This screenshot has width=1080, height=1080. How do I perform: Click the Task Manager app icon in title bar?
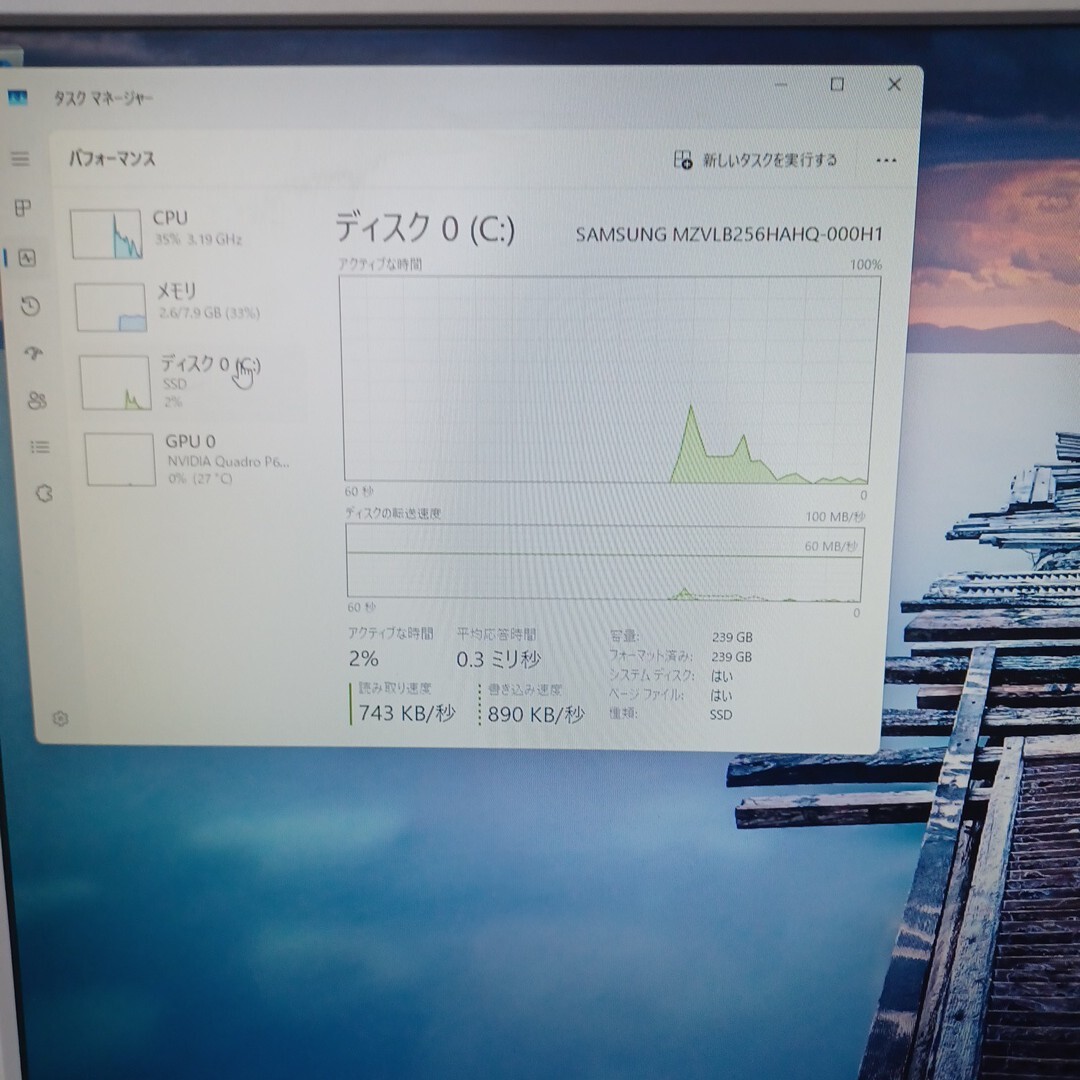pyautogui.click(x=17, y=98)
